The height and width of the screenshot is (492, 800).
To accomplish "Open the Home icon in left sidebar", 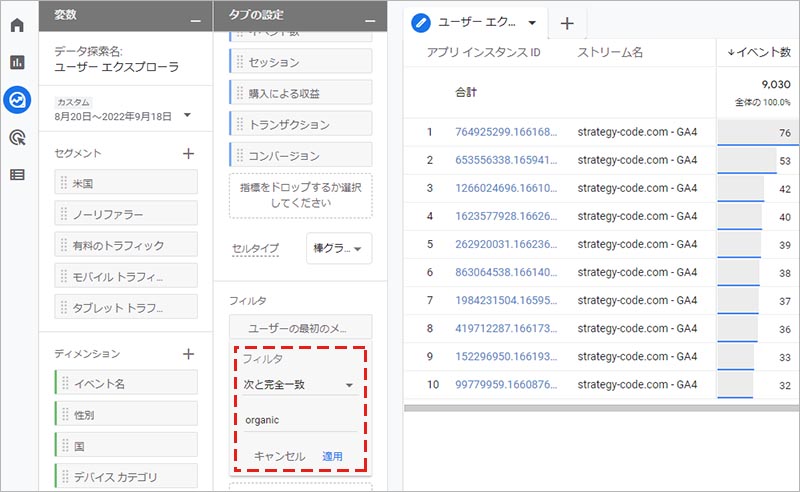I will pos(17,24).
